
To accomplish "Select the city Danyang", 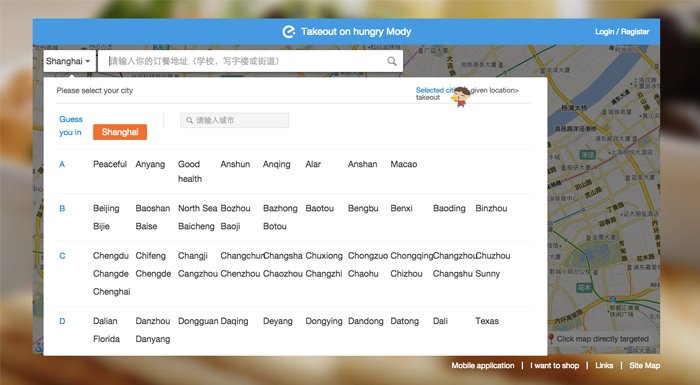I will pos(153,339).
